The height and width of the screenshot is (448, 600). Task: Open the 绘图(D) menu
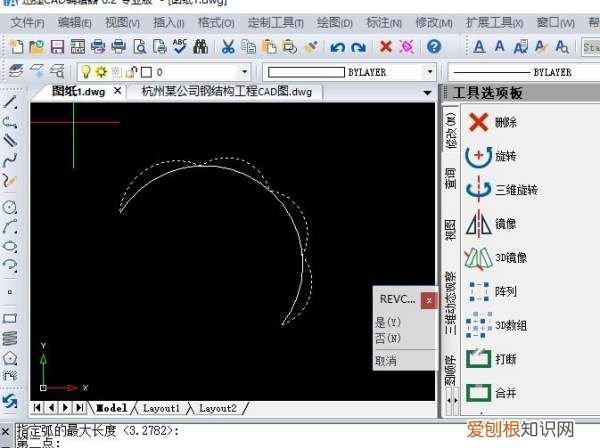(335, 23)
